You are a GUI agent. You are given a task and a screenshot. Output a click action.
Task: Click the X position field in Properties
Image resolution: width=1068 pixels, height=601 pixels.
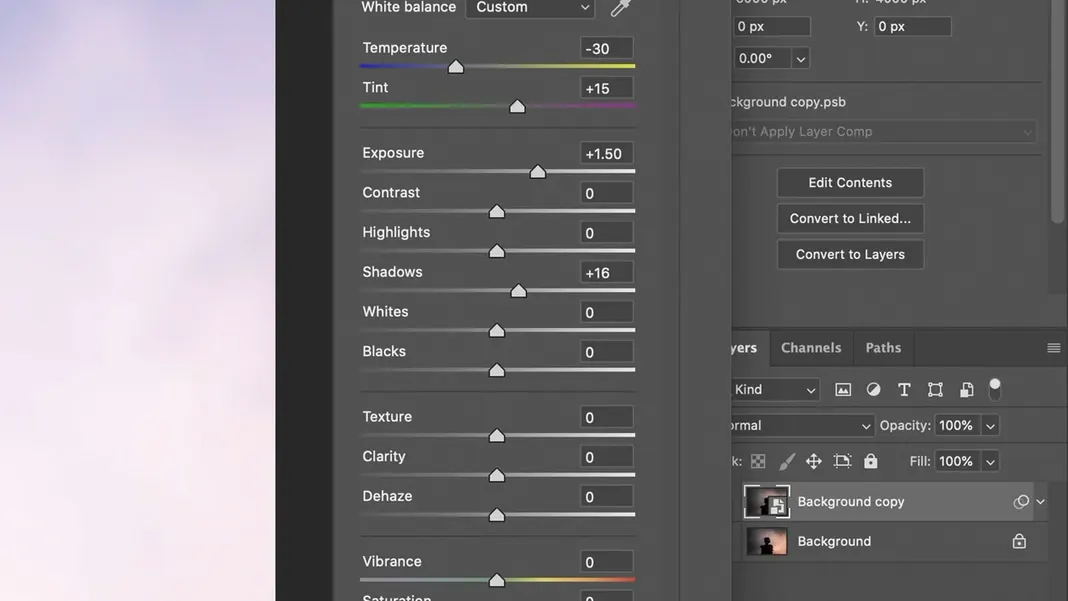pyautogui.click(x=772, y=27)
